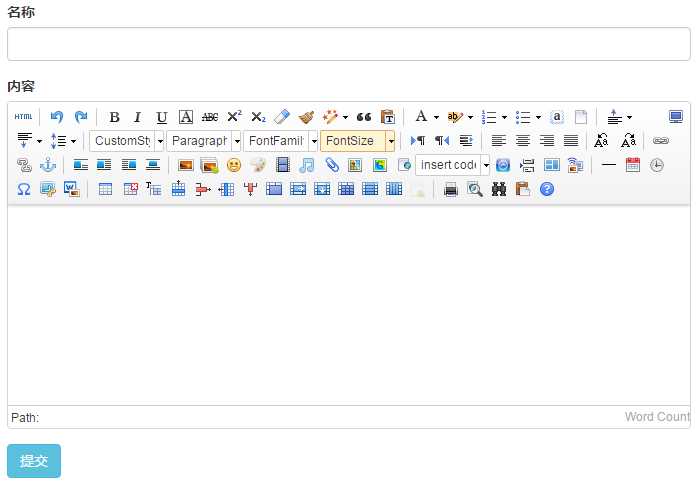Insert current time clock icon
The width and height of the screenshot is (700, 486).
pos(657,165)
